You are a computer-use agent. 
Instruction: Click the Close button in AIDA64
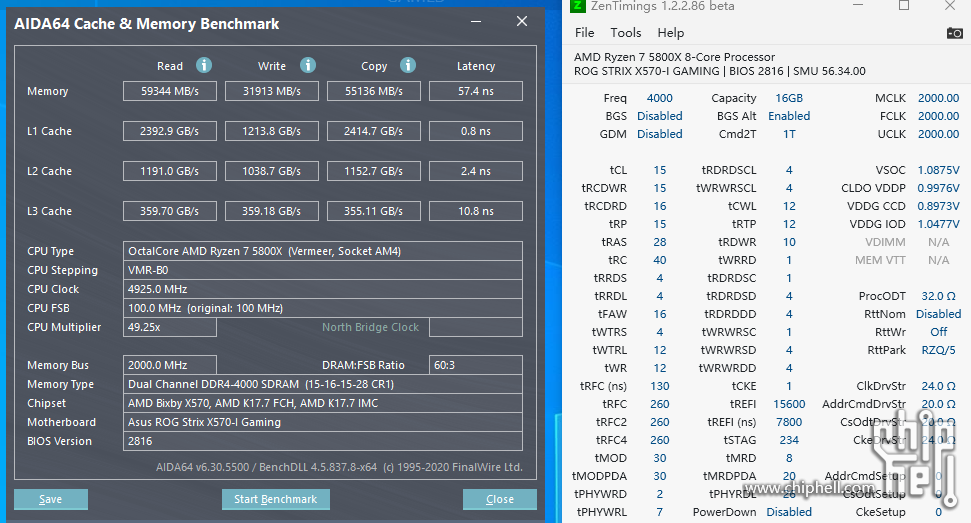click(x=500, y=499)
